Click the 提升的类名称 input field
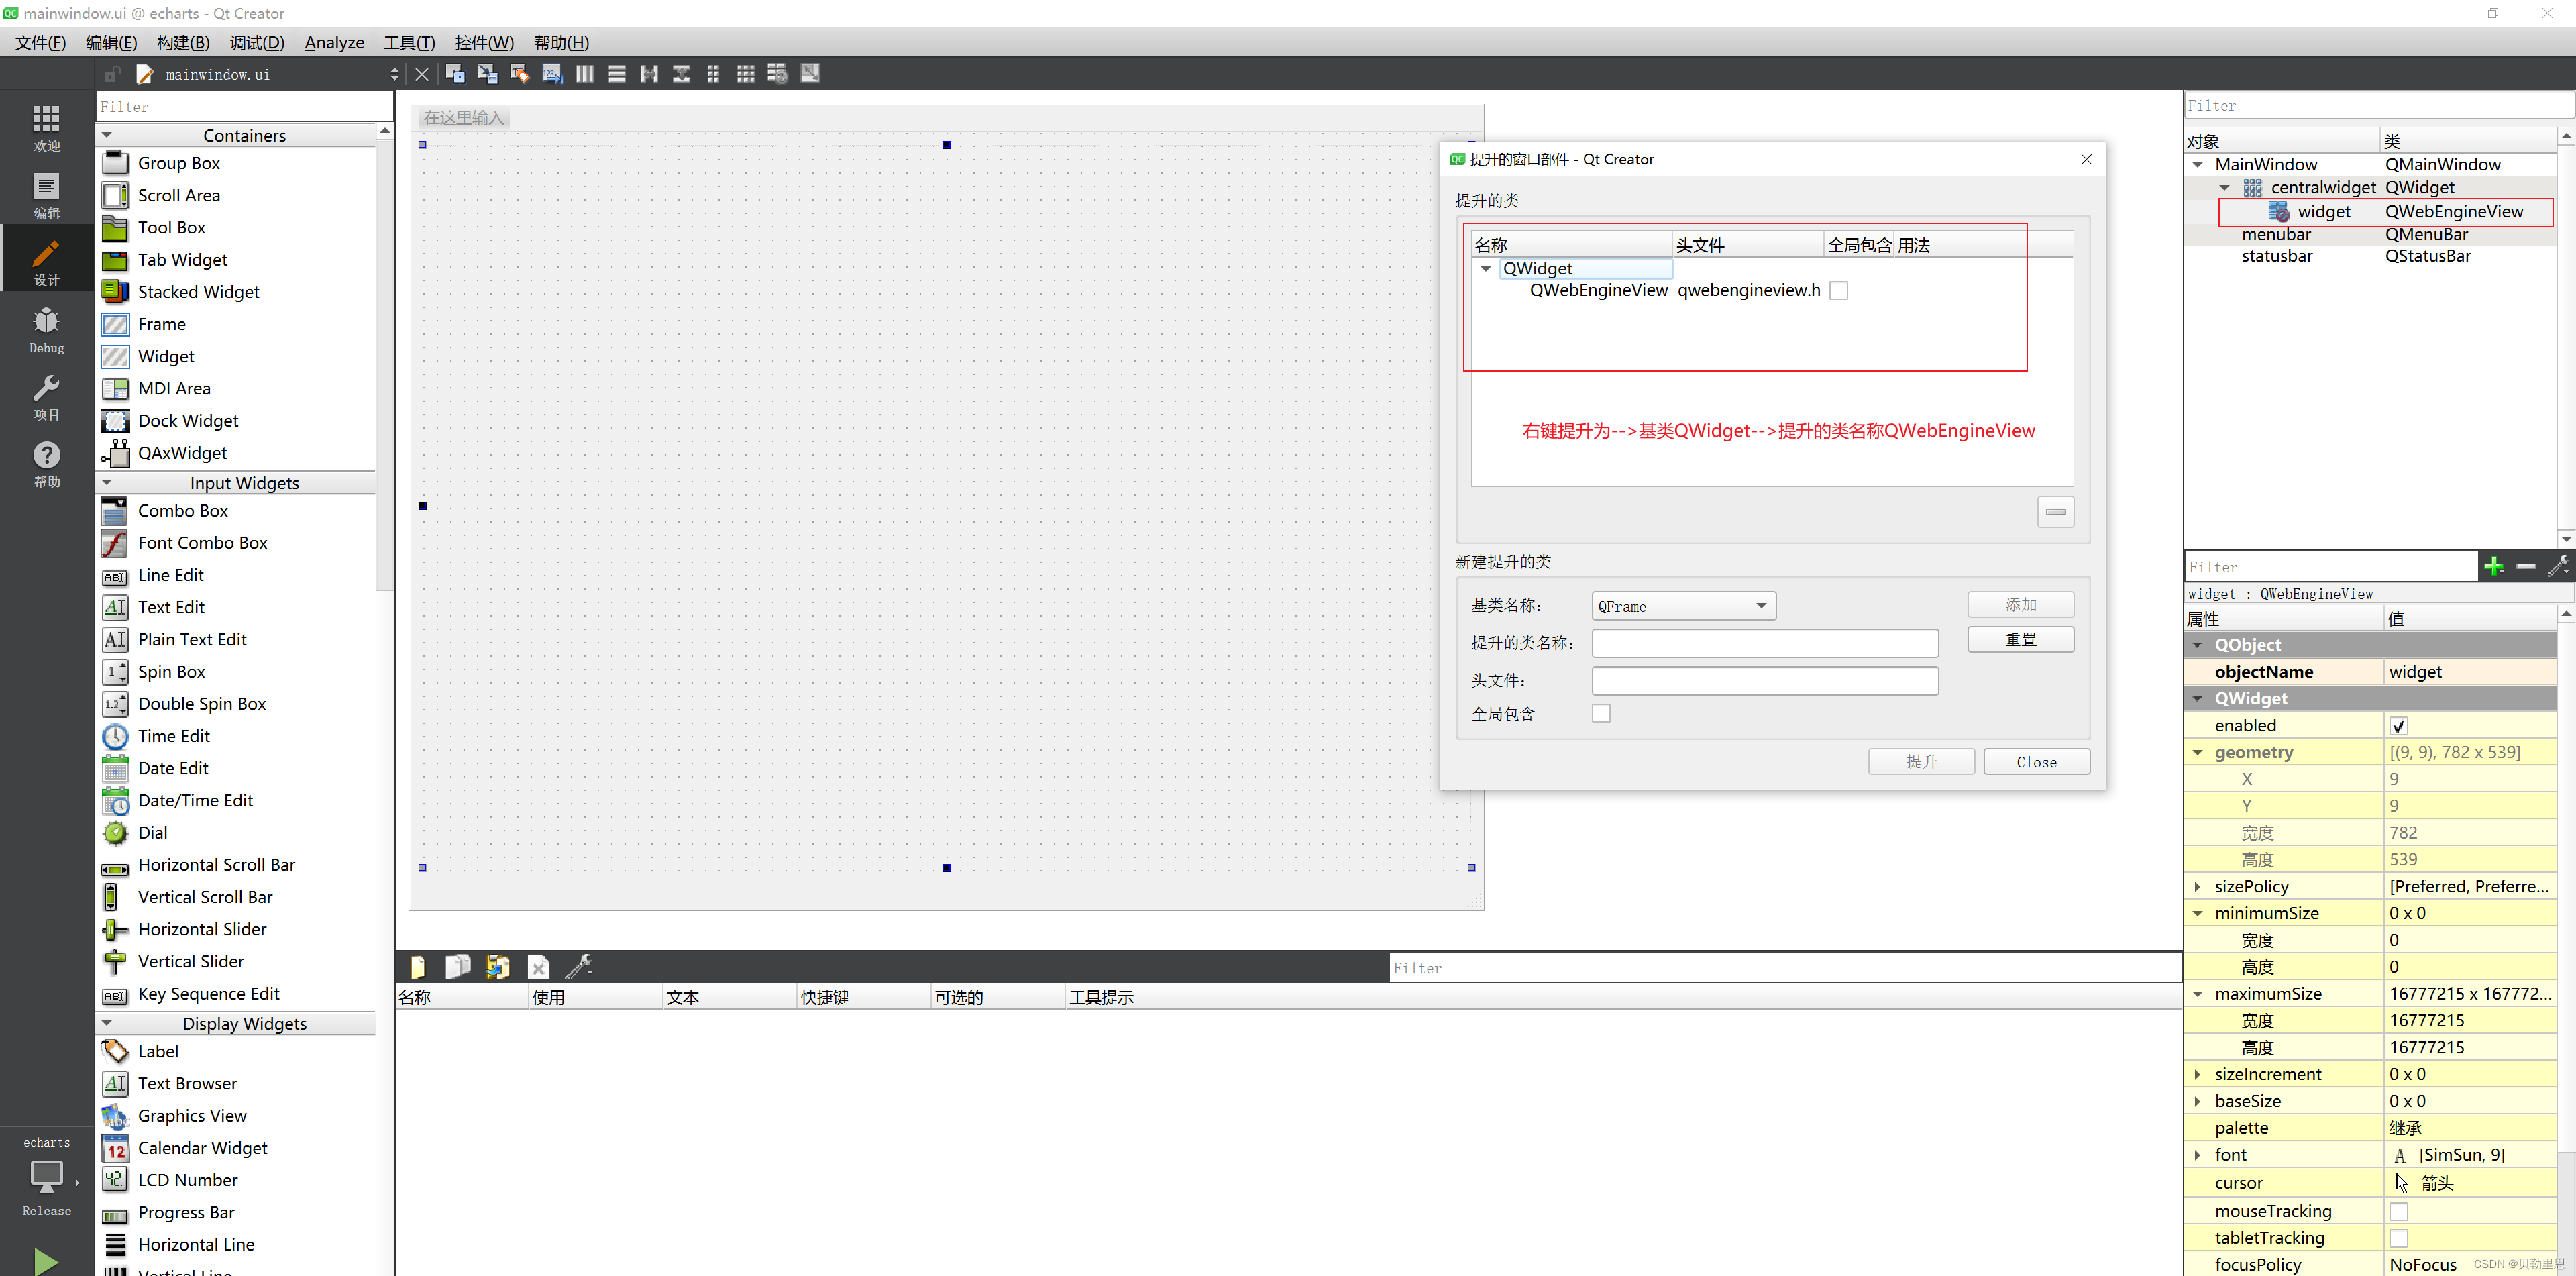 tap(1764, 643)
